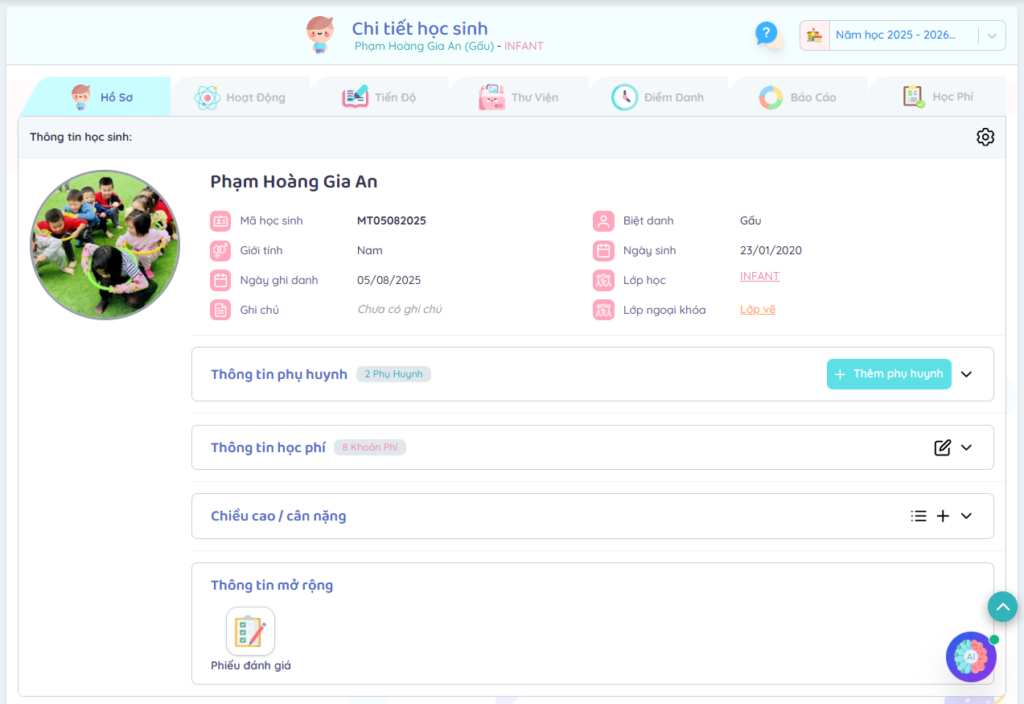1024x704 pixels.
Task: Show height/weight history list icon
Action: [918, 516]
